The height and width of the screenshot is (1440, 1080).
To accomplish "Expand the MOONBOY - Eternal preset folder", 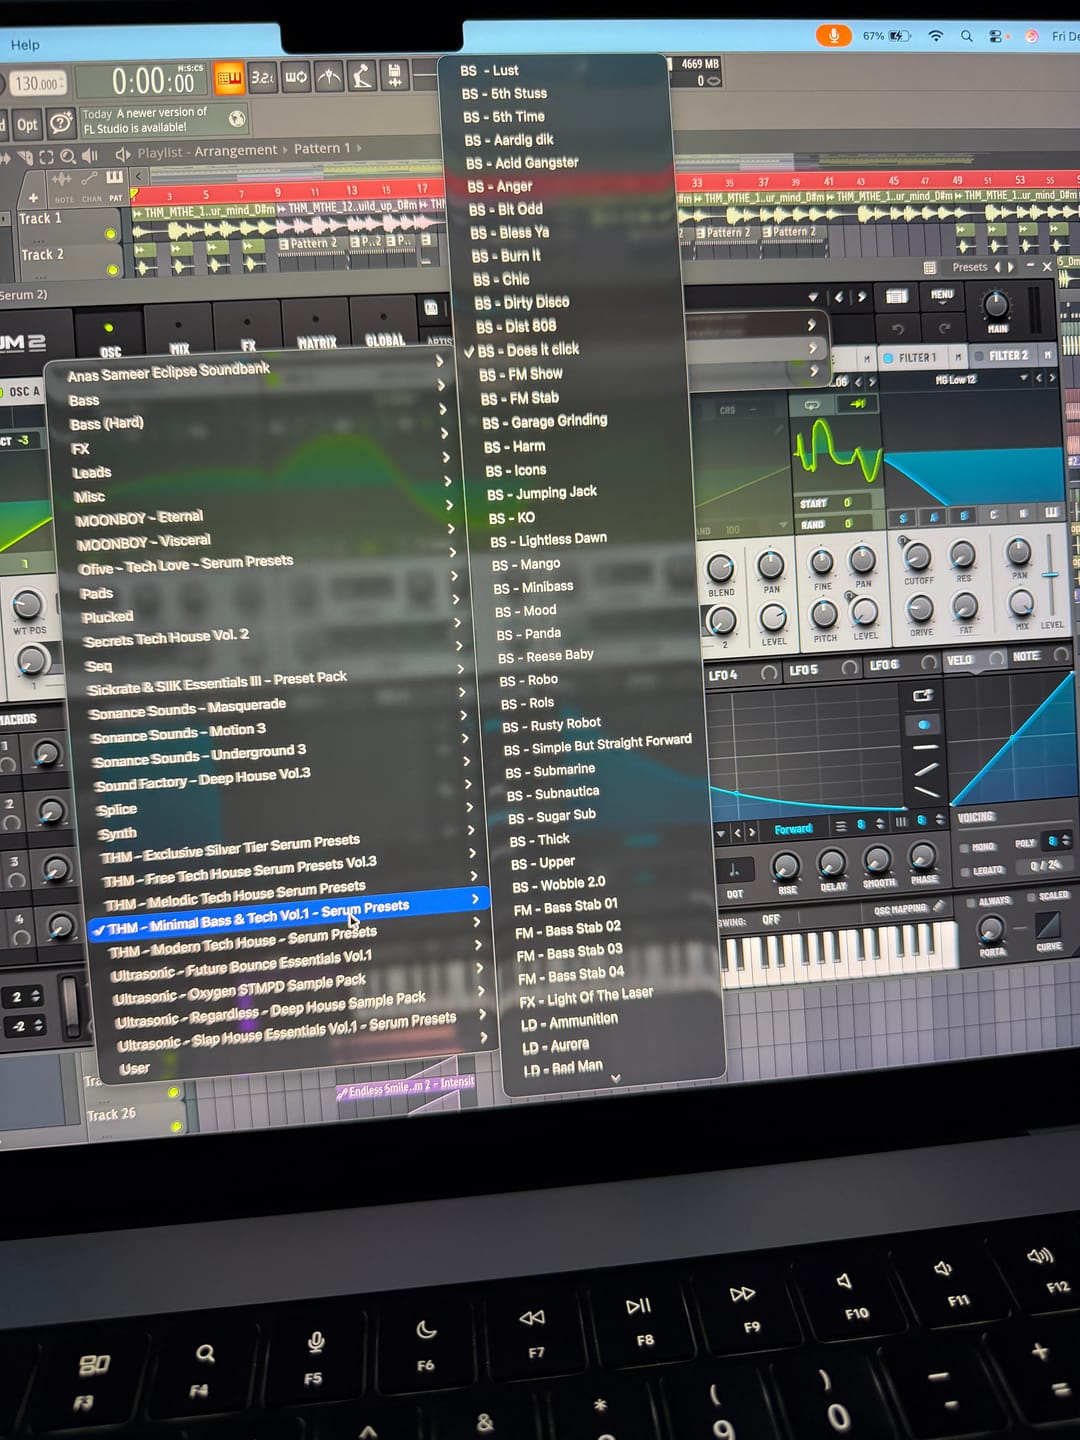I will click(x=260, y=515).
